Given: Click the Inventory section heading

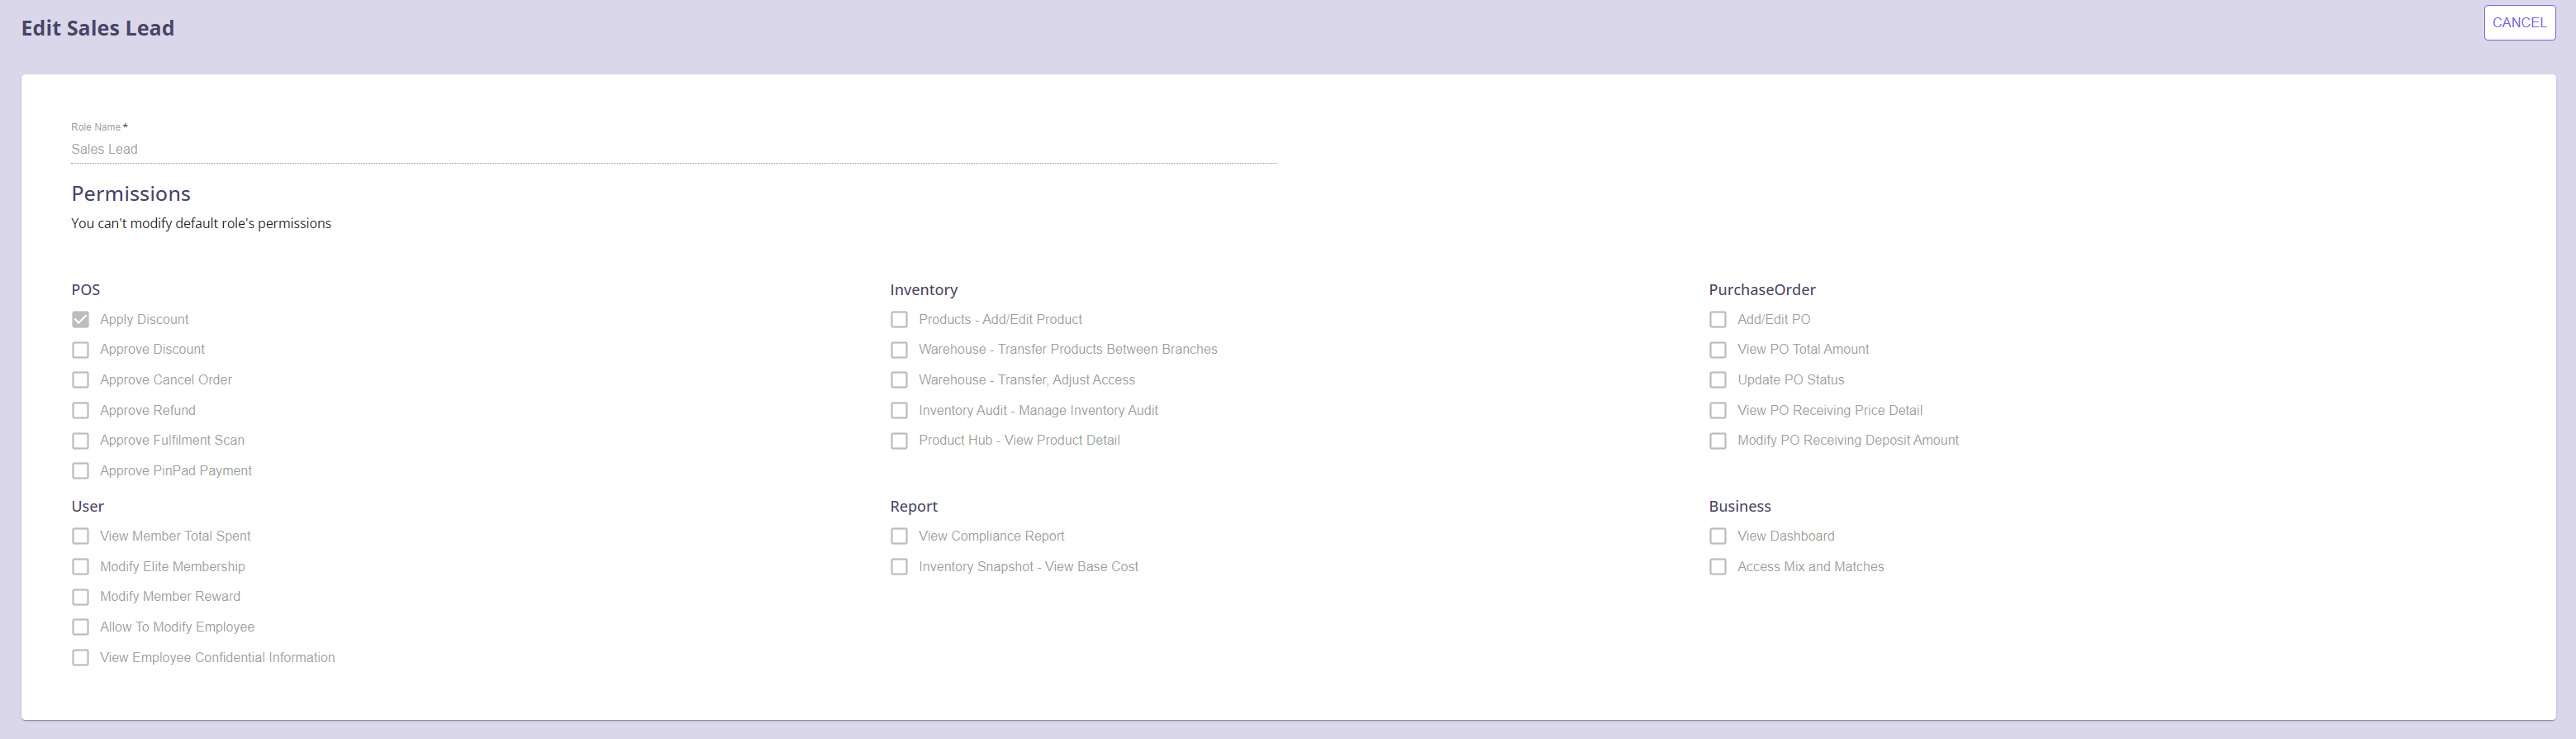Looking at the screenshot, I should click(x=924, y=290).
